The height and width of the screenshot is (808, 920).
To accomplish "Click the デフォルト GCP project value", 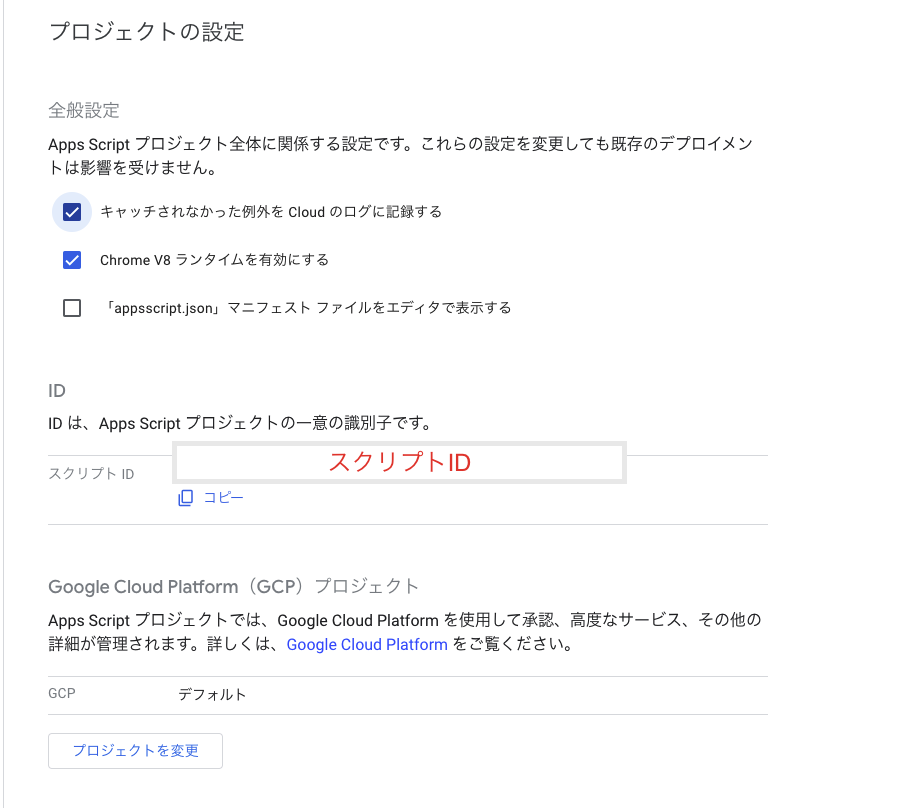I will pyautogui.click(x=208, y=693).
